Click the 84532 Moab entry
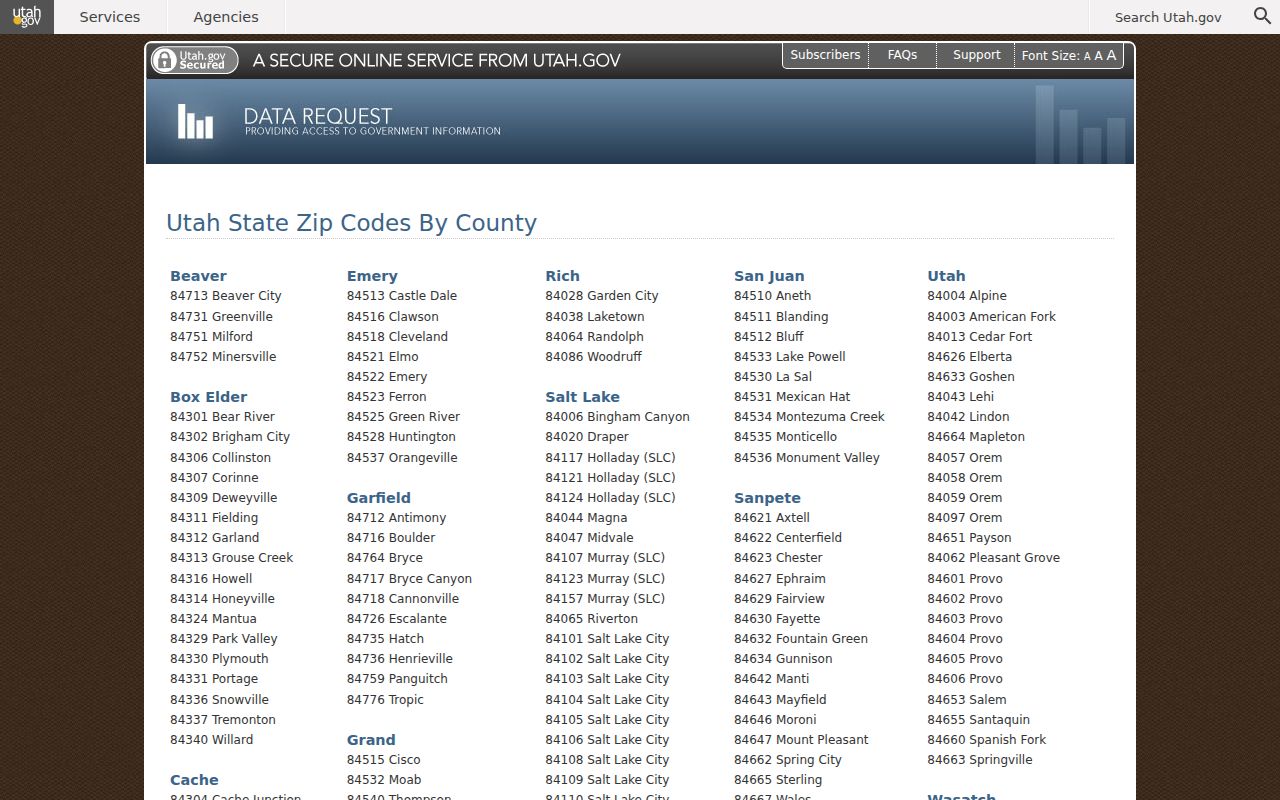Screen dimensions: 1280x800 384,780
